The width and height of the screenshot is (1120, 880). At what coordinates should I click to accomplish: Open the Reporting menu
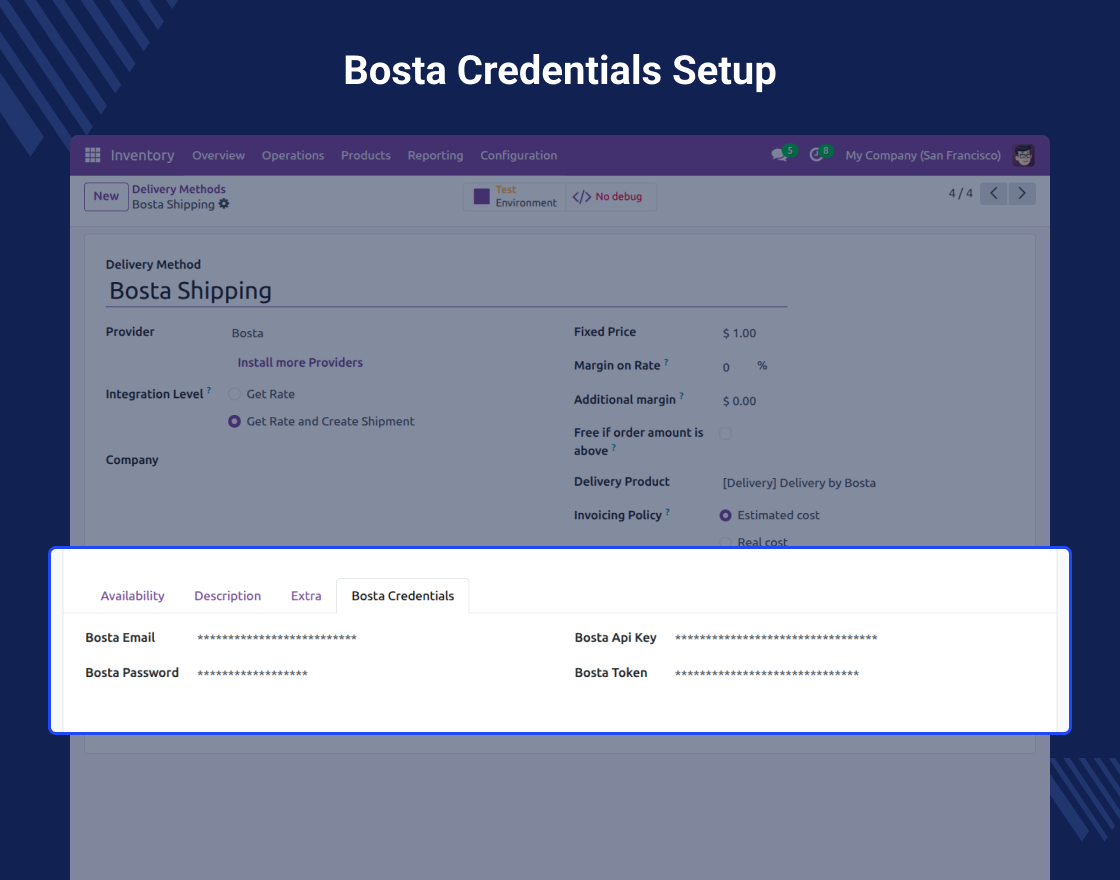click(435, 155)
